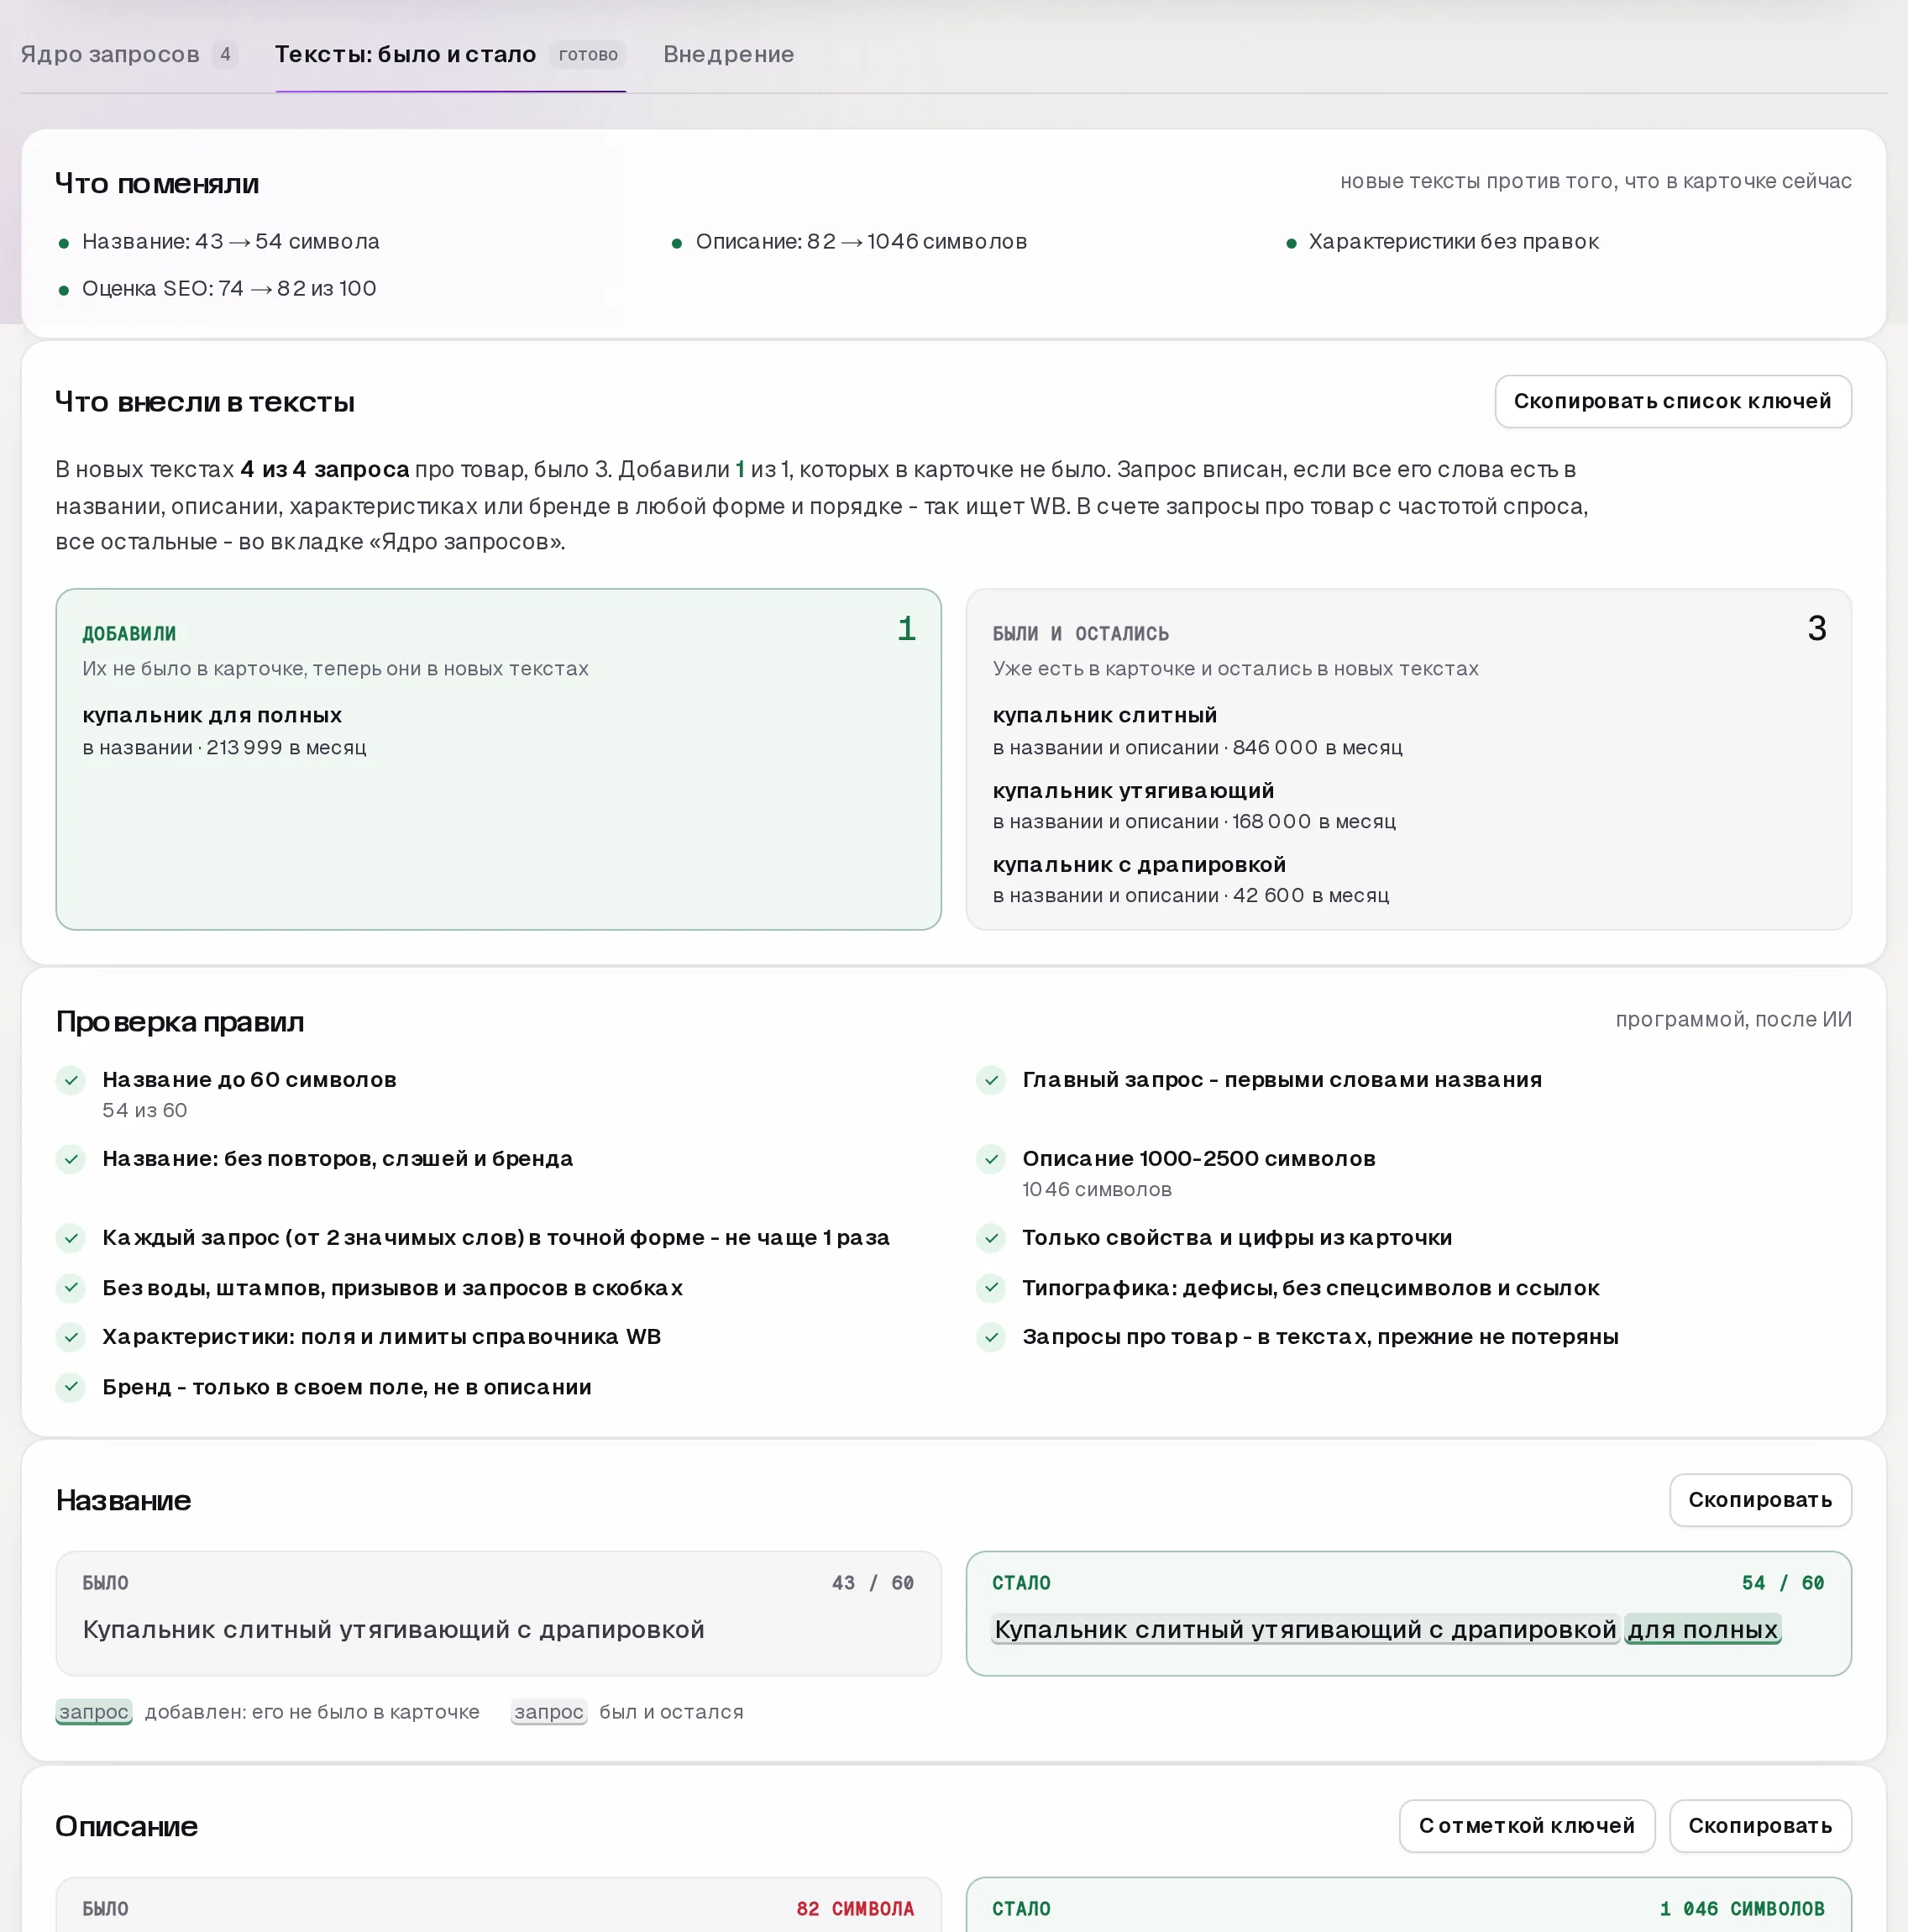This screenshot has height=1932, width=1908.
Task: Select the купальник с драпировкой keyword
Action: pos(1139,864)
